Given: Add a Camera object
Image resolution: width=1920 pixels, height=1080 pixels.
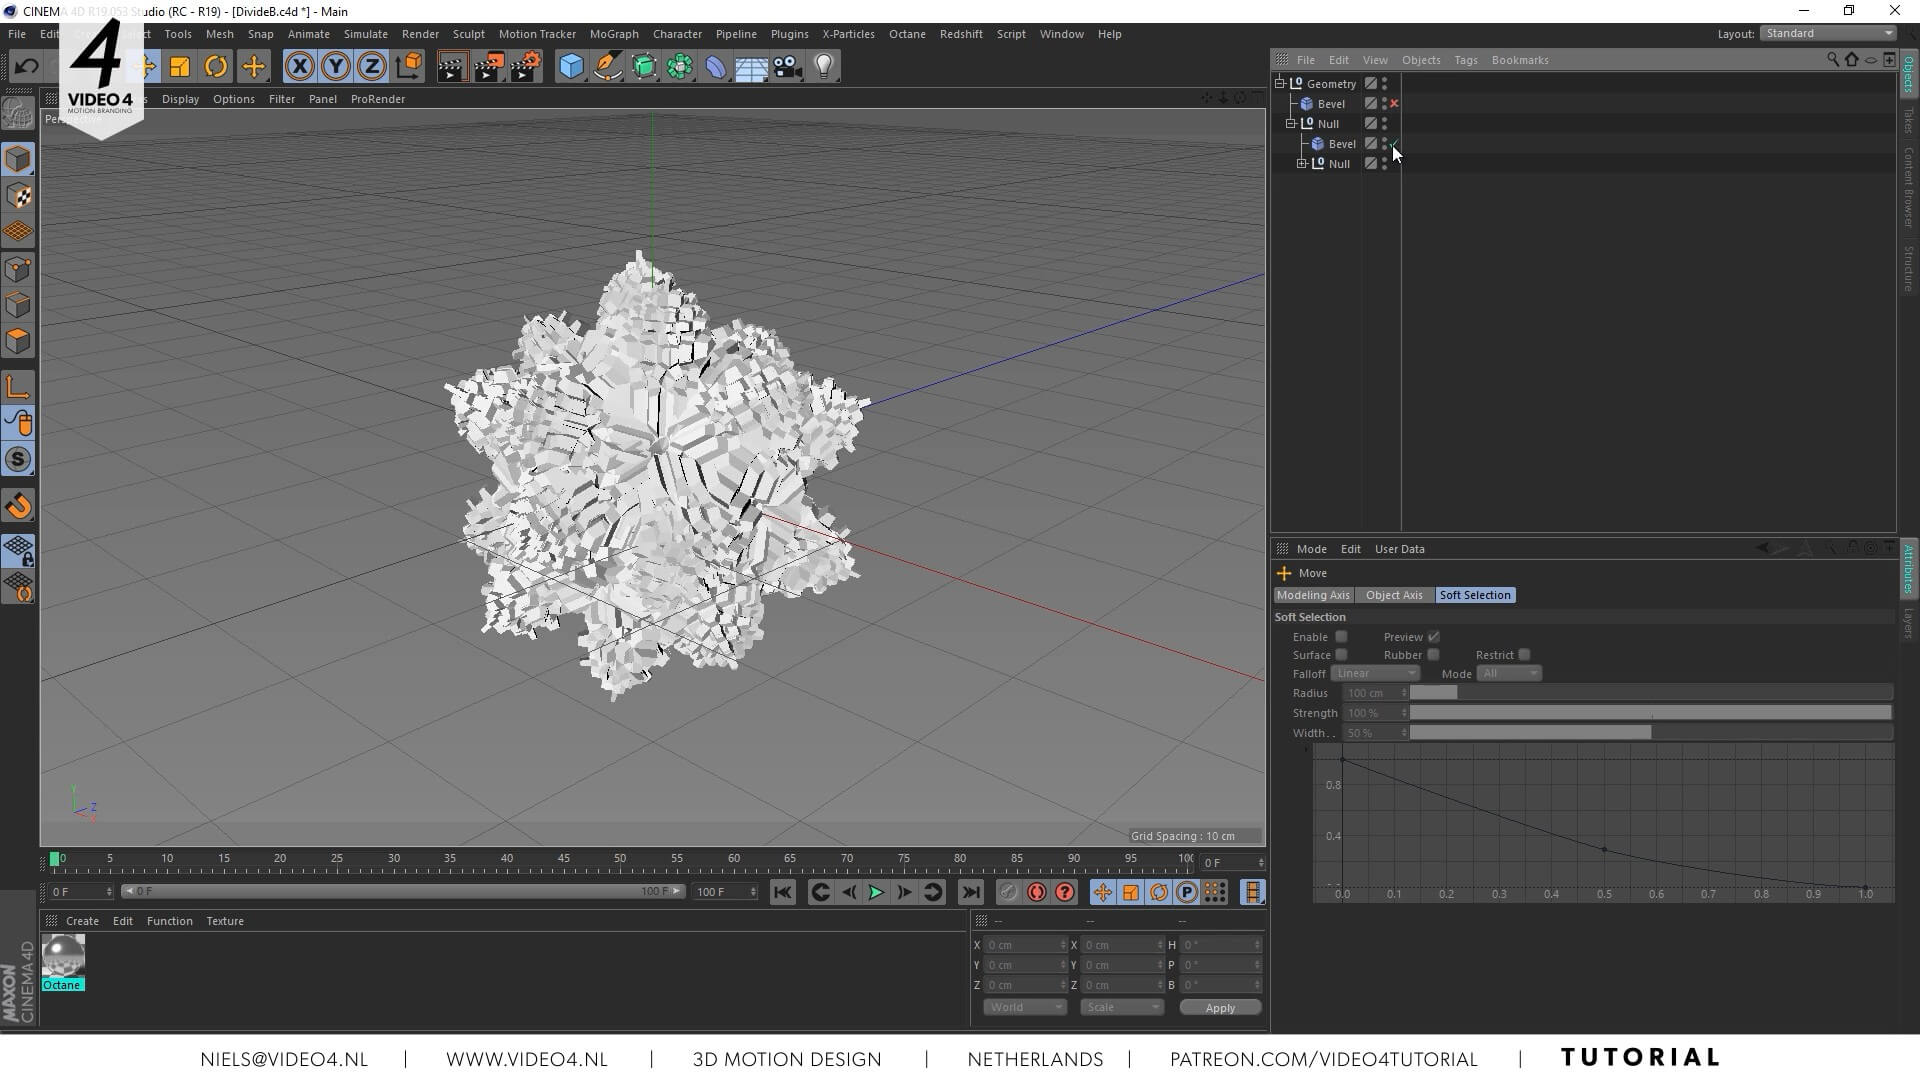Looking at the screenshot, I should click(788, 67).
